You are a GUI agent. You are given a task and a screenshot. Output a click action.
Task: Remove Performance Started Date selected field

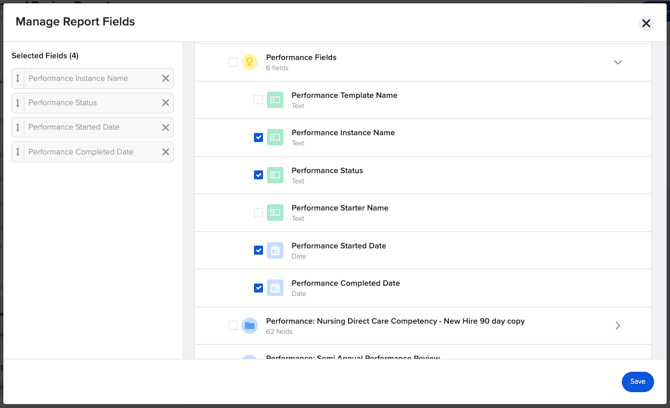[165, 128]
